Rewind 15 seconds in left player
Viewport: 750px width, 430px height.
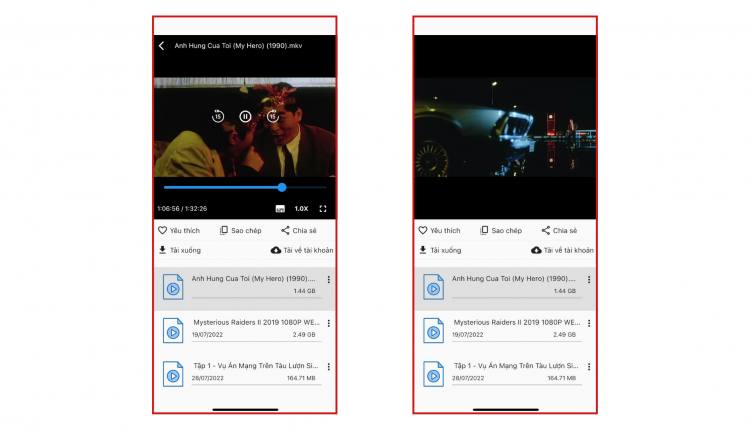218,116
